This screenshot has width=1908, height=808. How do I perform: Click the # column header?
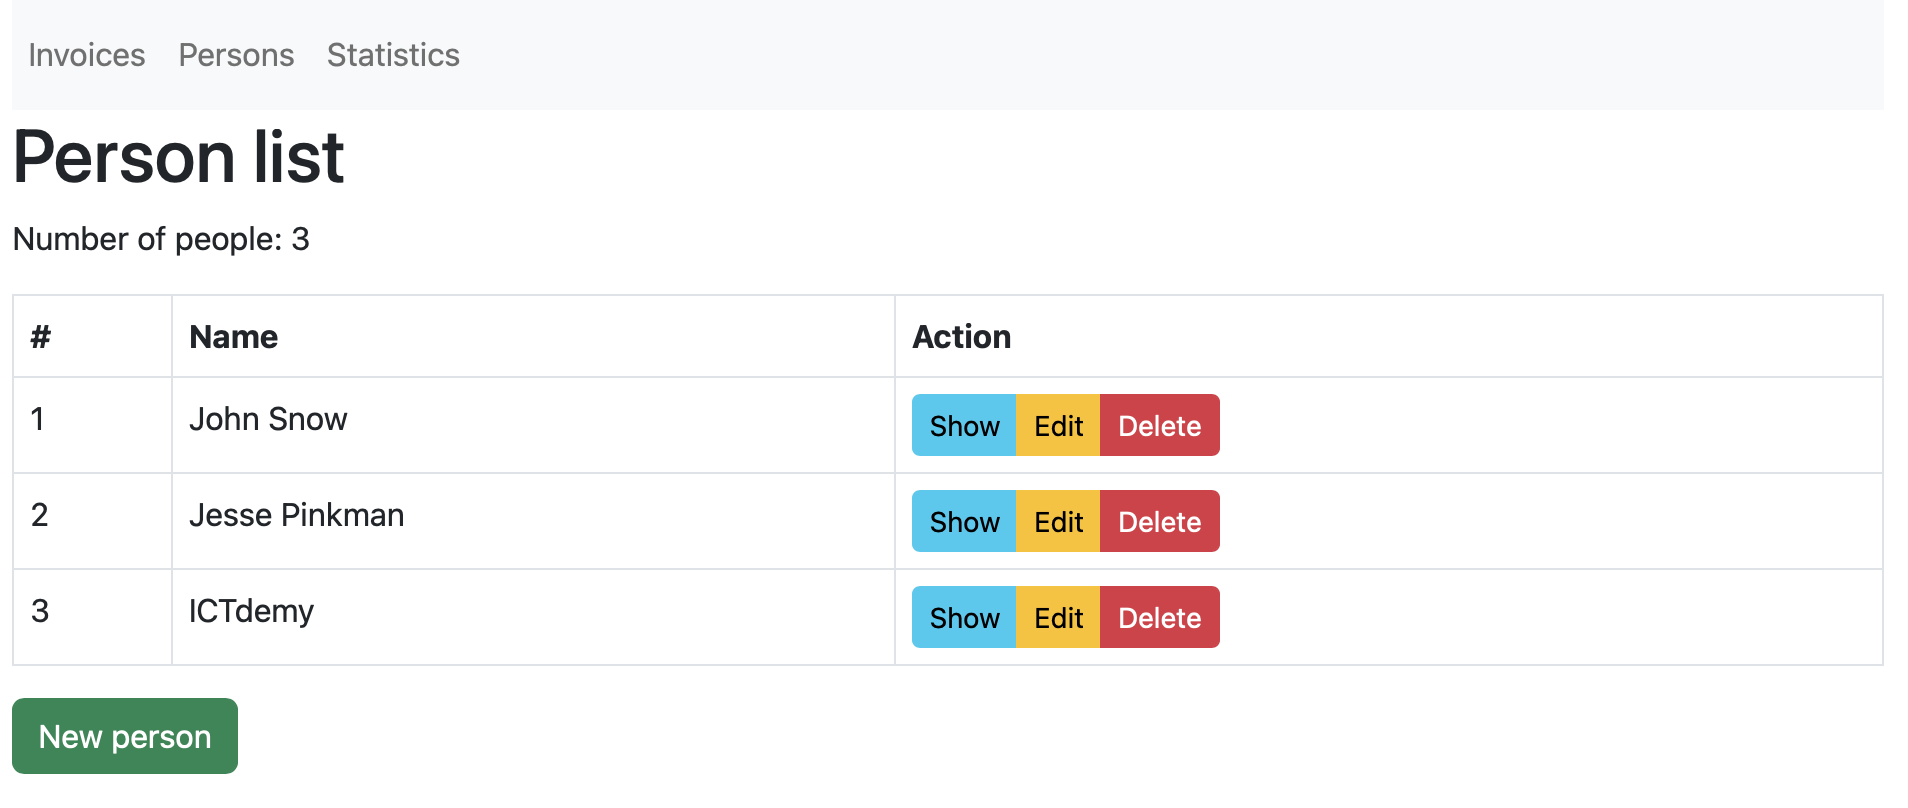point(41,337)
